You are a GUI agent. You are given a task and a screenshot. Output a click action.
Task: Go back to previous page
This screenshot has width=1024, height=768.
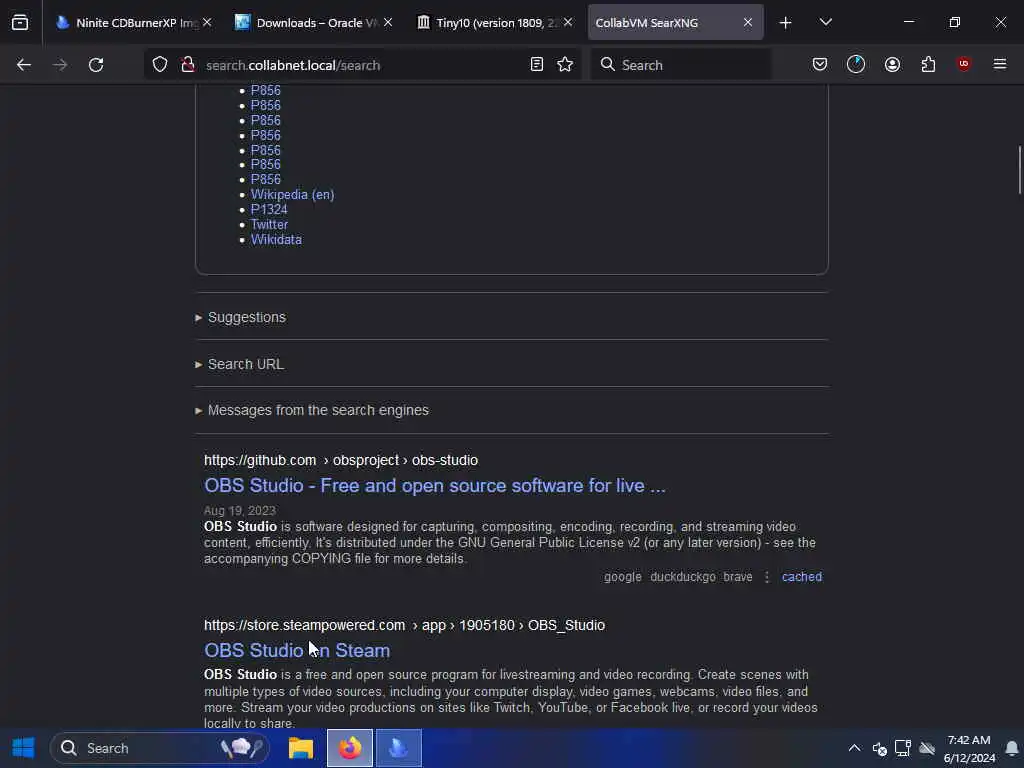24,65
